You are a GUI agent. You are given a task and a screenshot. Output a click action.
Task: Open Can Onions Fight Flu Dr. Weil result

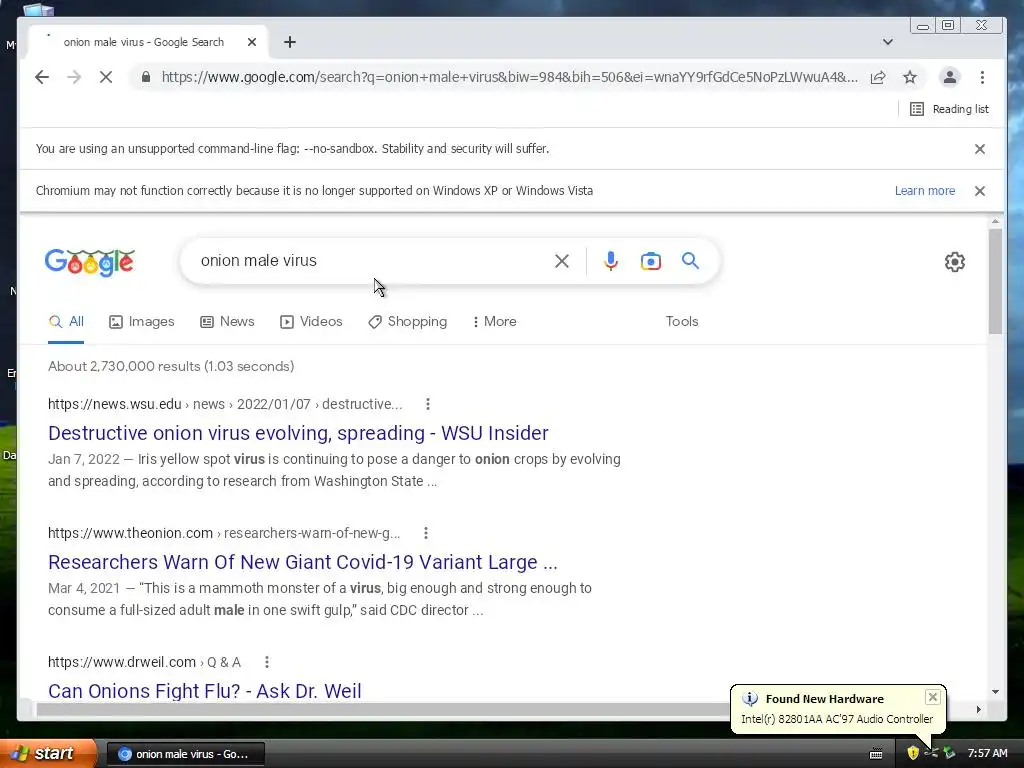(204, 691)
